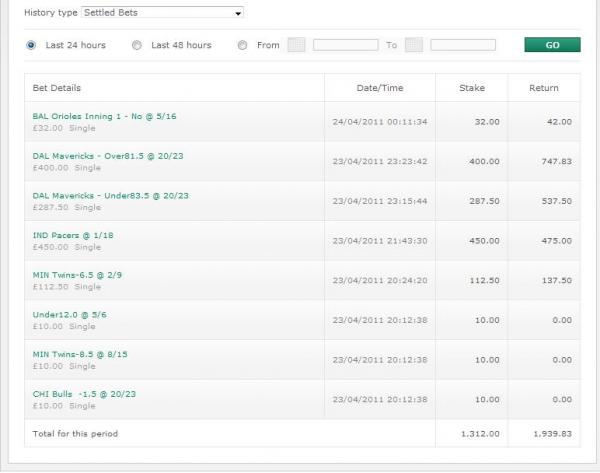
Task: Enable the From date range radio button
Action: tap(243, 45)
